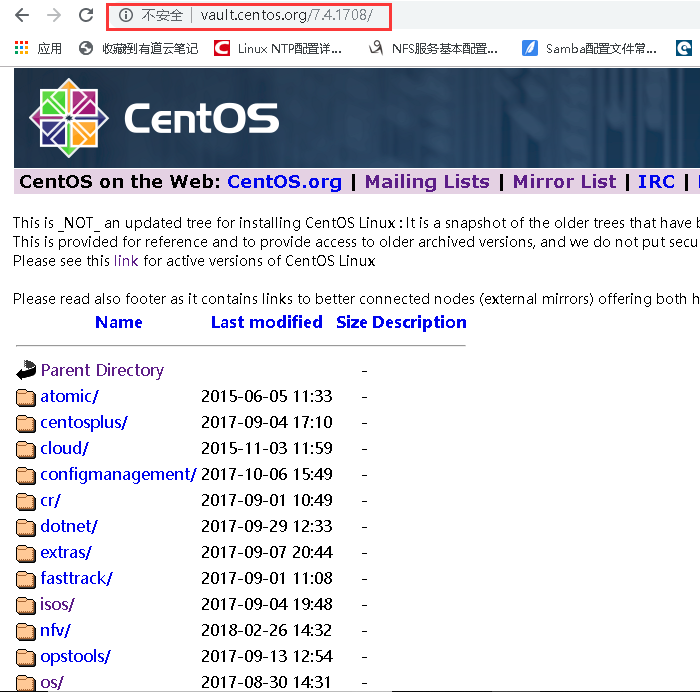Click the date 2017-09-13 12:54
The image size is (700, 692).
click(x=267, y=657)
